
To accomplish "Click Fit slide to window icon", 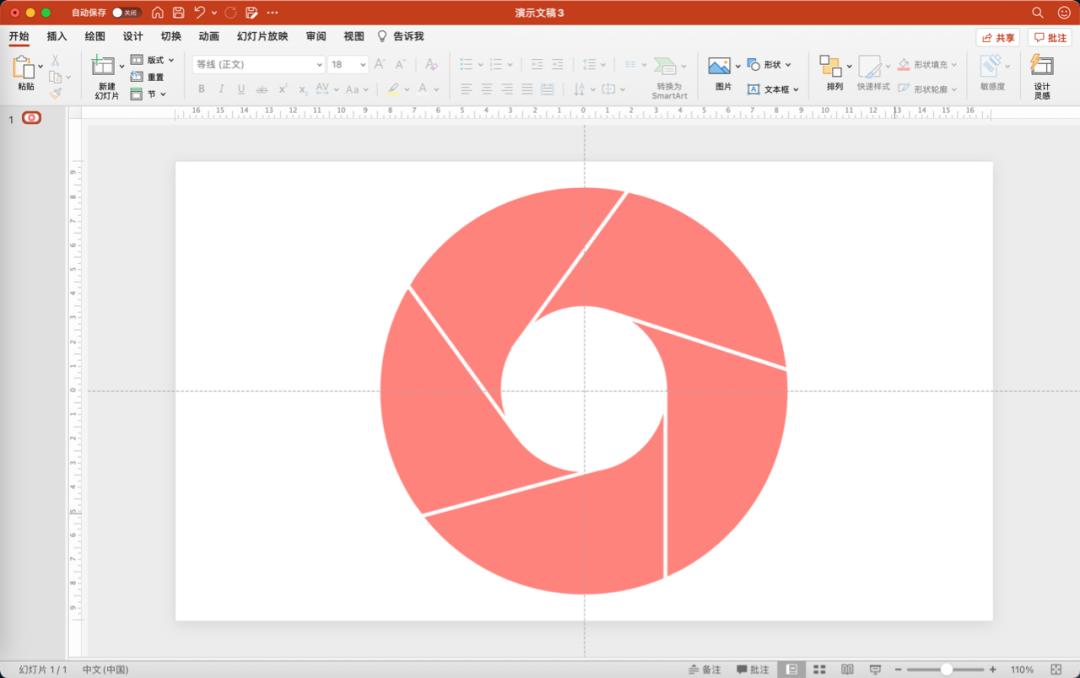I will [1056, 669].
